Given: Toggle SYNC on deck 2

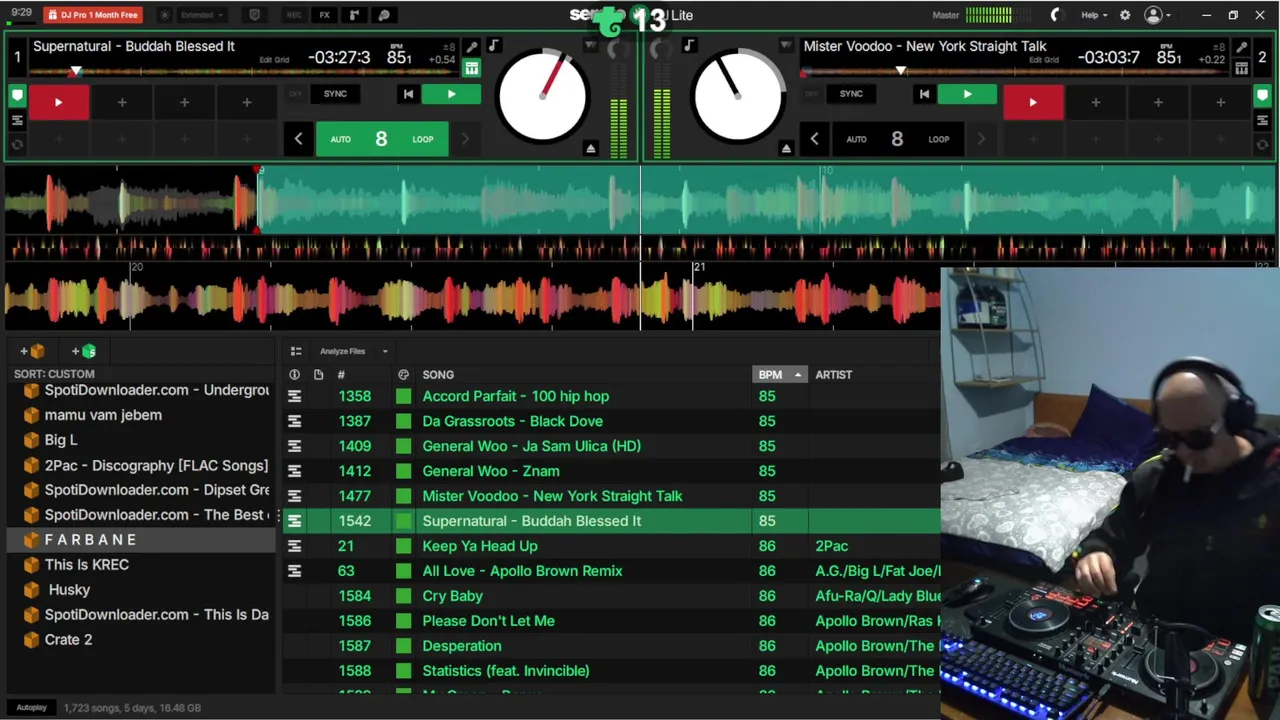Looking at the screenshot, I should click(851, 94).
